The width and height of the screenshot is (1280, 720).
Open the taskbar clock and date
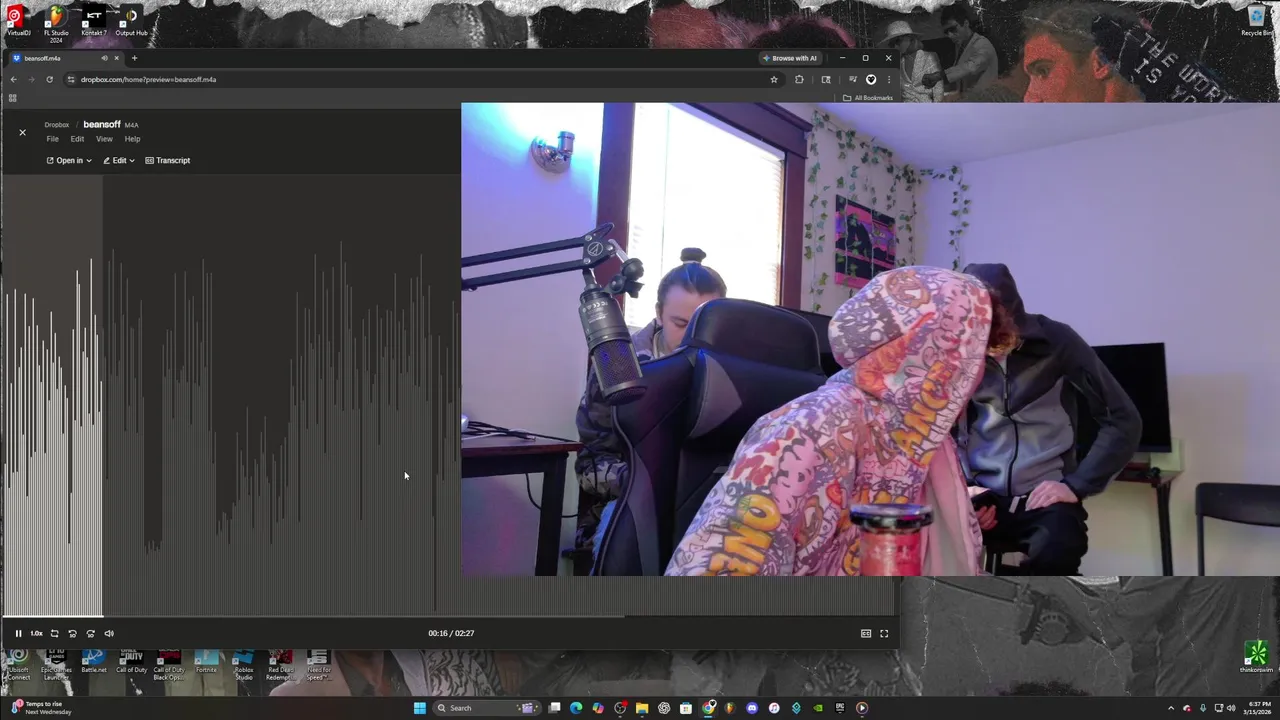(x=1259, y=708)
